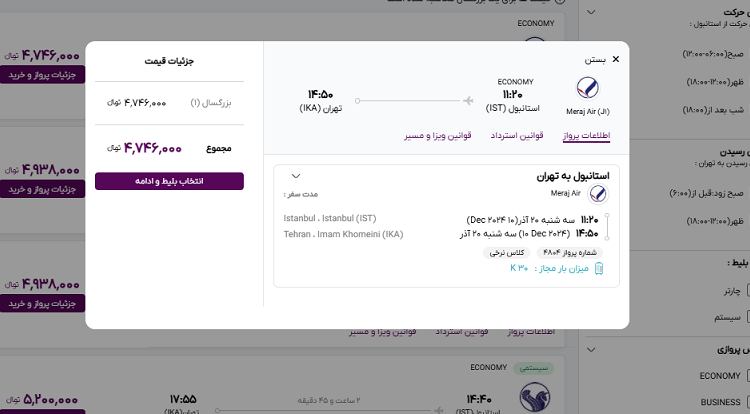Viewport: 750px width, 414px height.
Task: Close the flight details dialog with X icon
Action: click(616, 59)
